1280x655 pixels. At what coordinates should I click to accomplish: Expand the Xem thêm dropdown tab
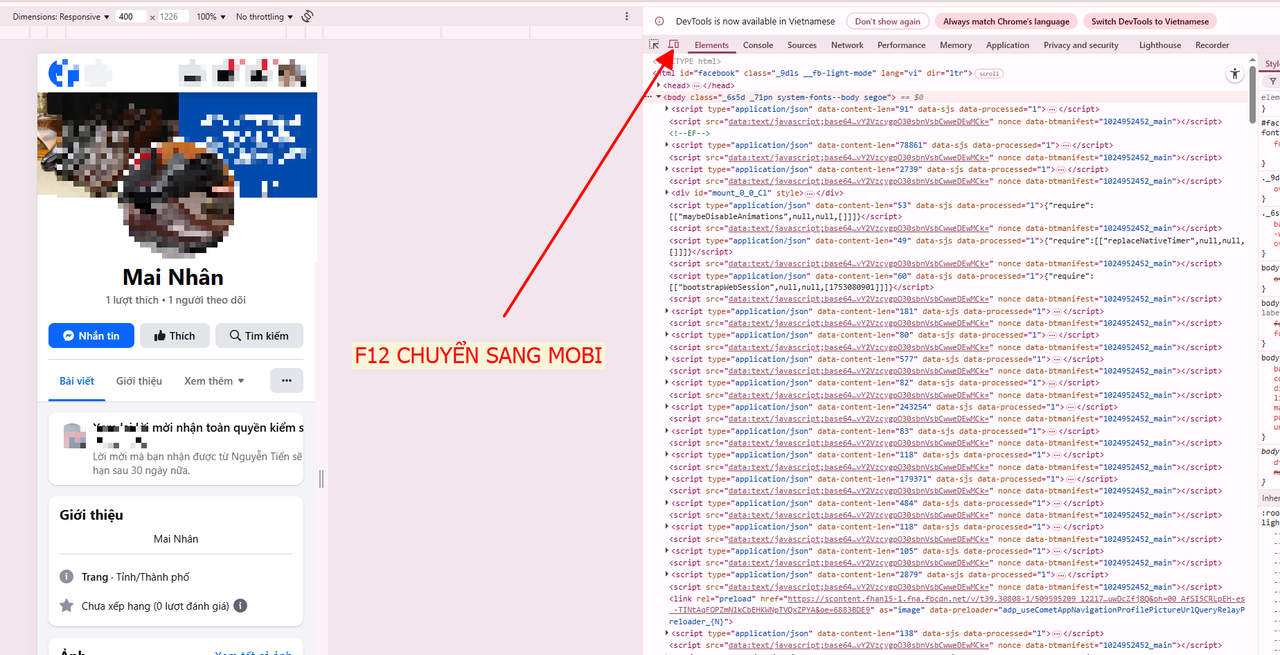click(x=214, y=381)
